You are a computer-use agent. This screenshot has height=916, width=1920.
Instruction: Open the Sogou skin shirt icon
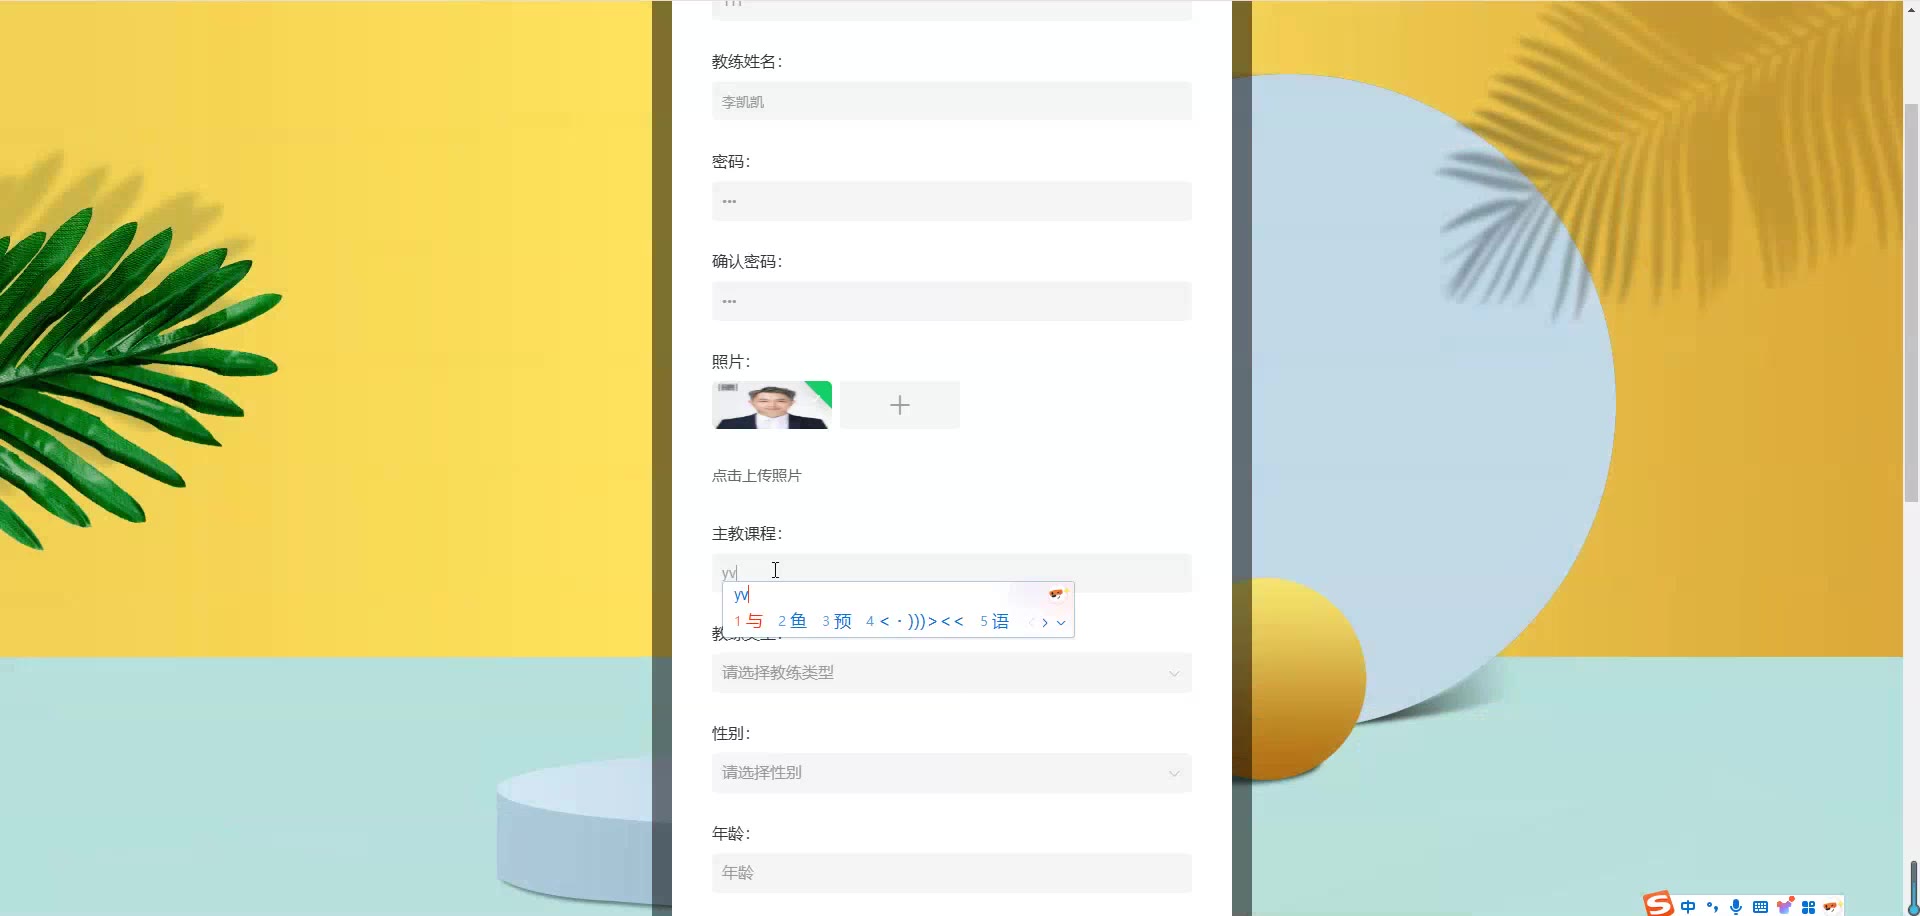pyautogui.click(x=1785, y=906)
